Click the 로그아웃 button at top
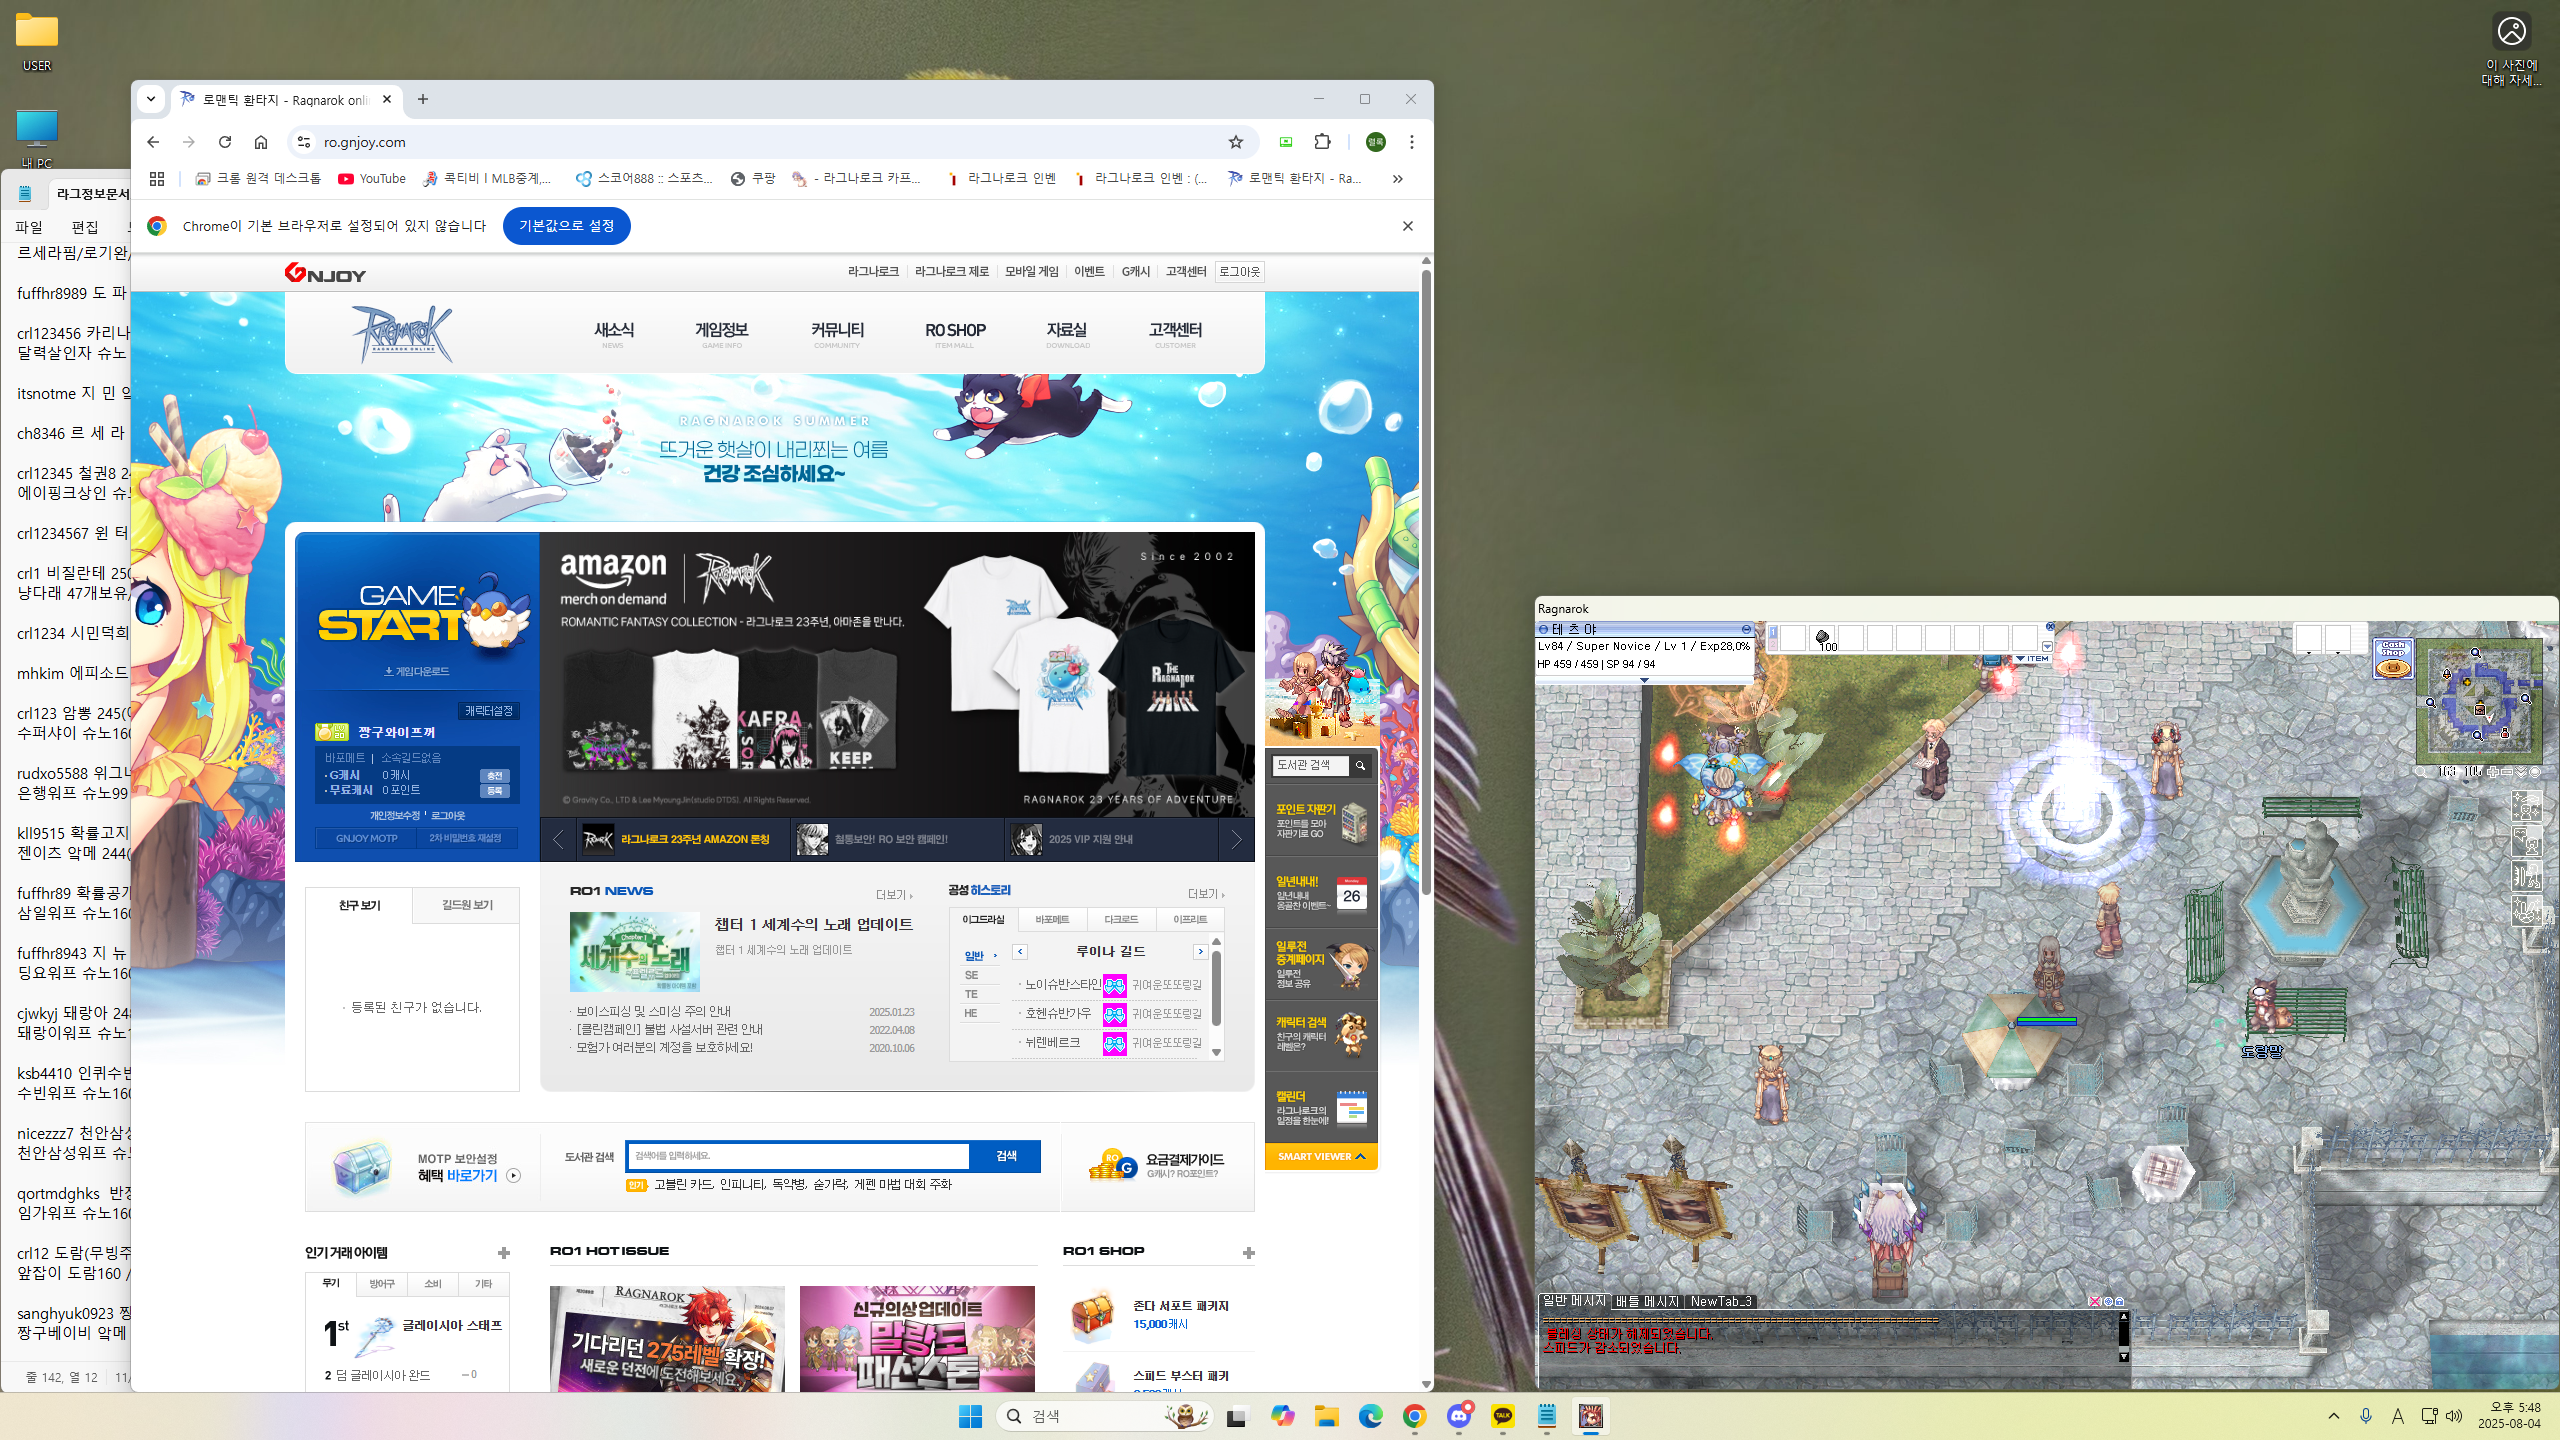 tap(1239, 272)
